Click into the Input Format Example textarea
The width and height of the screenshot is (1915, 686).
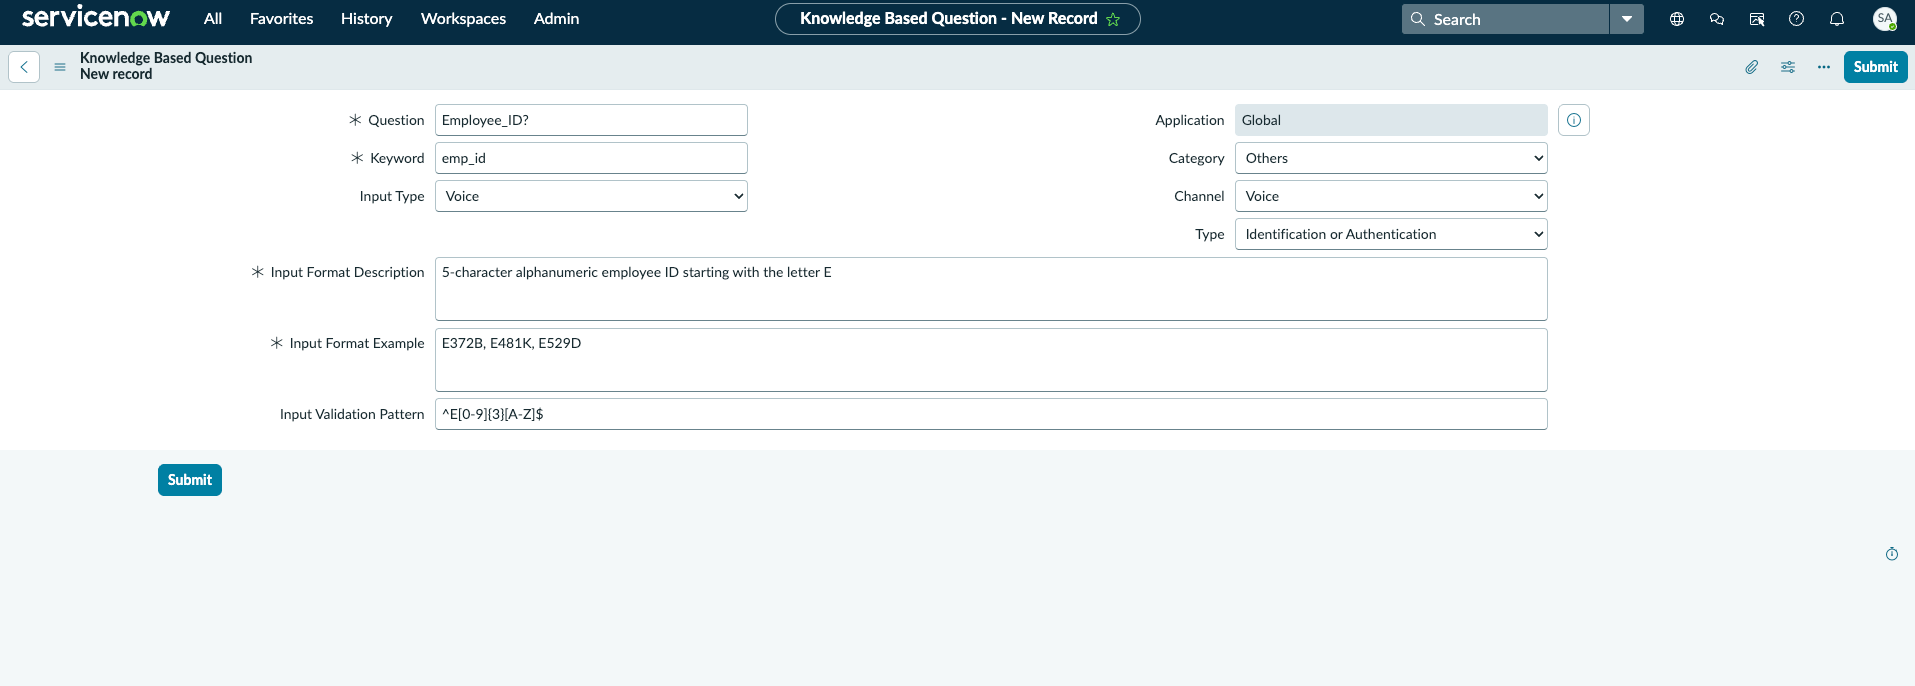(x=991, y=360)
